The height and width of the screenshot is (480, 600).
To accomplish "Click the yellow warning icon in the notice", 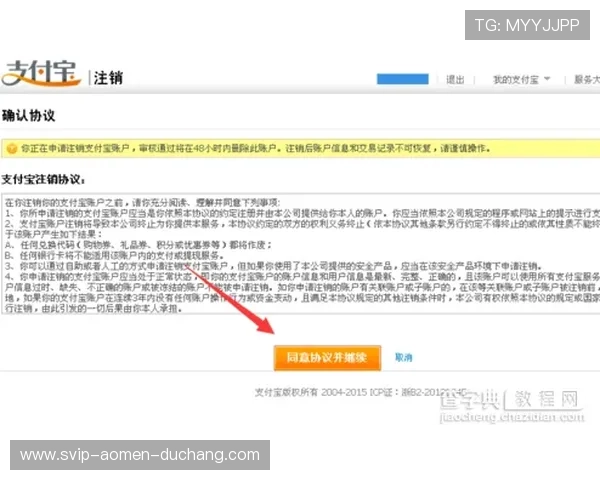I will click(12, 147).
